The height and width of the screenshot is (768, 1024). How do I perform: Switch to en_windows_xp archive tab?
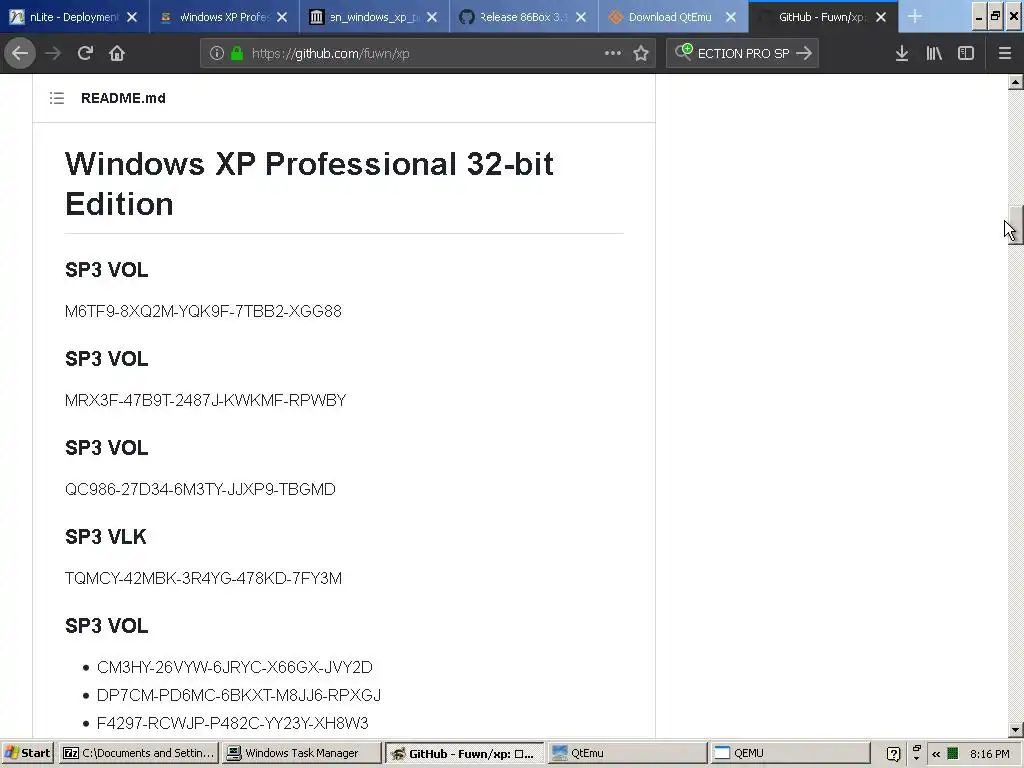374,17
